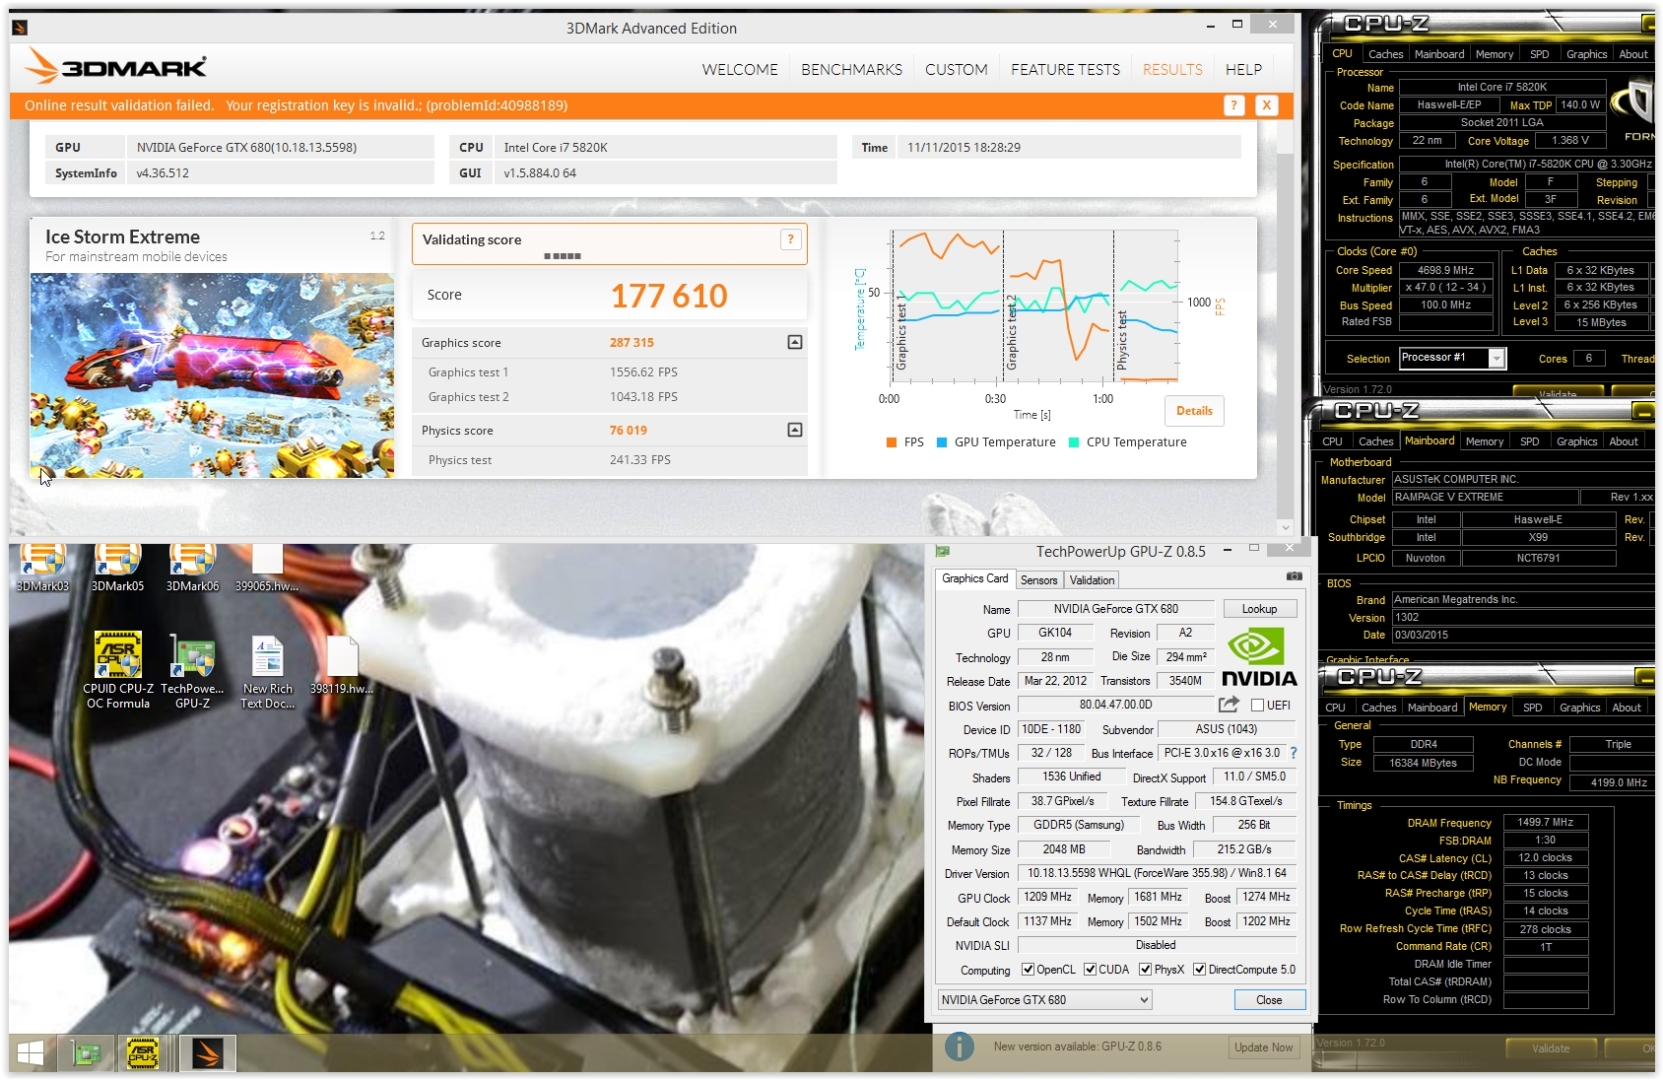Click the GPU-Z update info icon

pos(959,1046)
